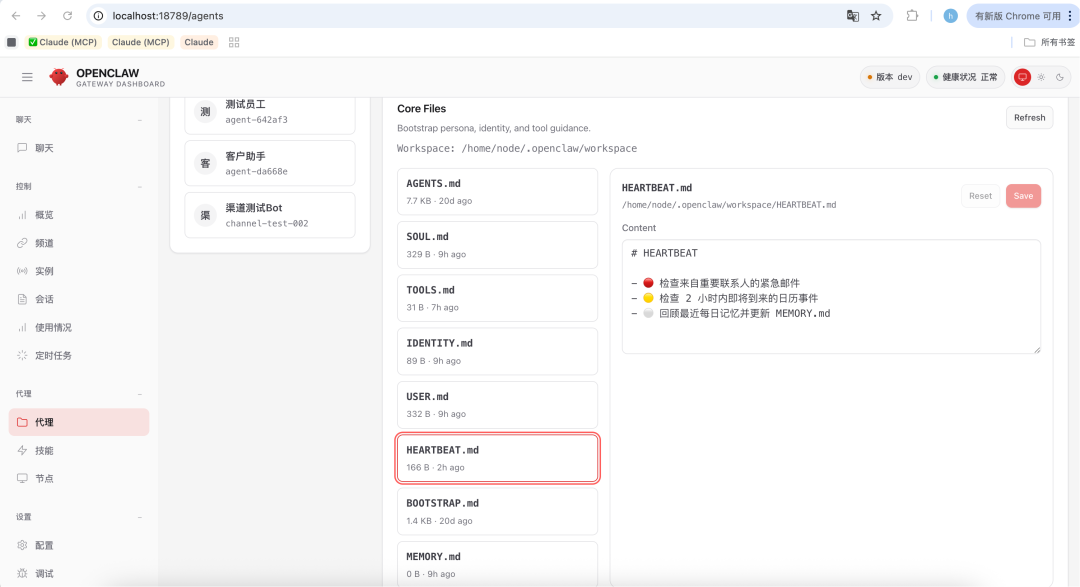Viewport: 1080px width, 587px height.
Task: Open 实例 instances page
Action: (79, 271)
